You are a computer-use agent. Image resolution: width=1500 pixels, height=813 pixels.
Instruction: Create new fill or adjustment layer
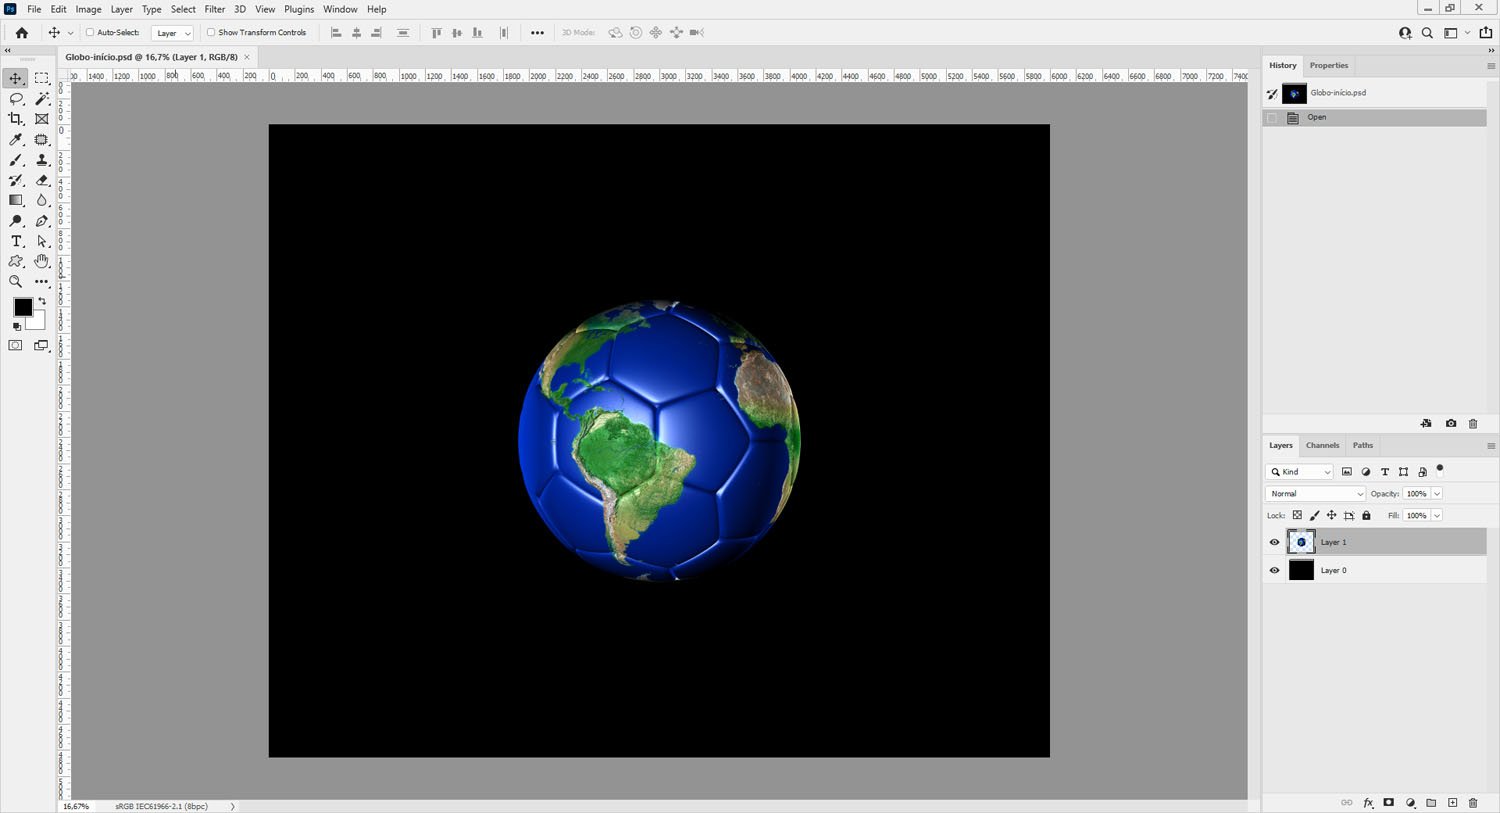[1411, 803]
